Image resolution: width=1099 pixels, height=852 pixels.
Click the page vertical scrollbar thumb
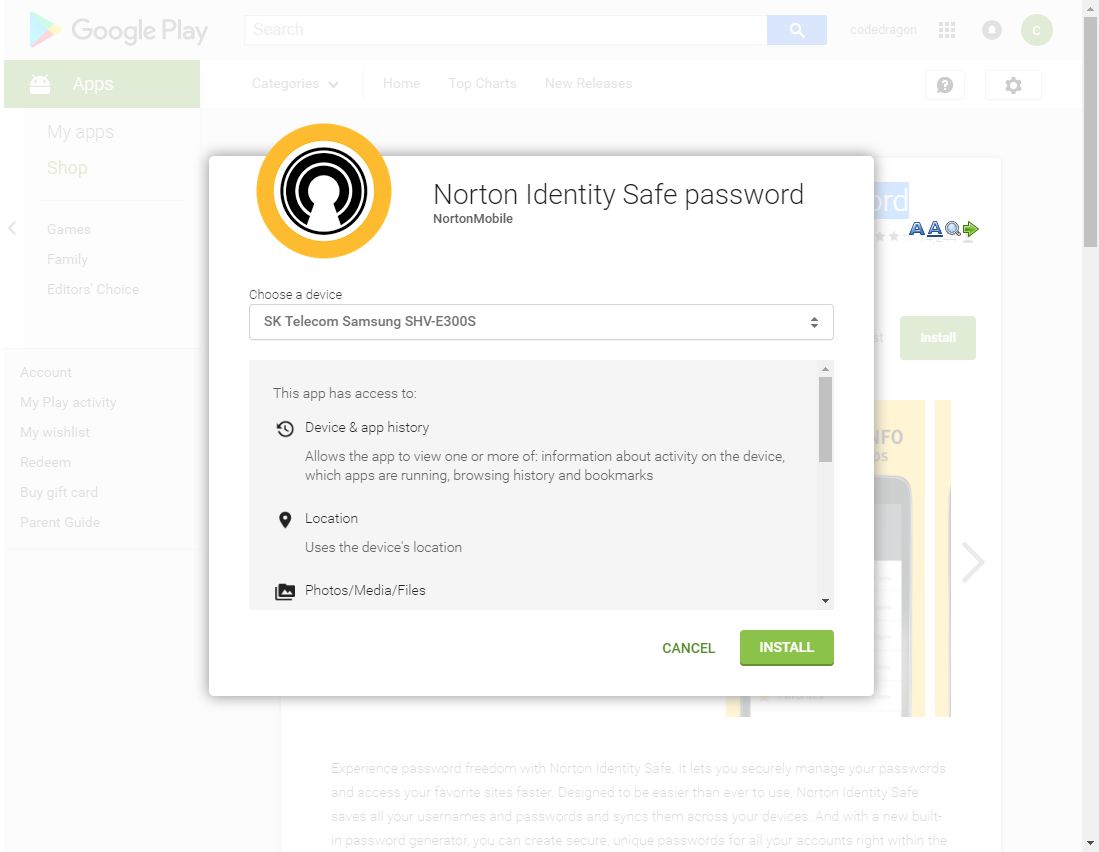[1090, 132]
